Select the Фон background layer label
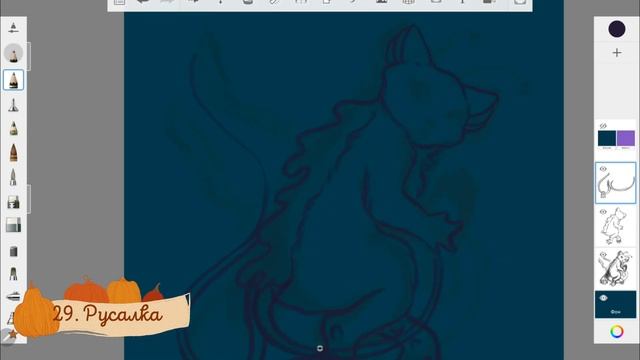The width and height of the screenshot is (640, 360). click(616, 312)
